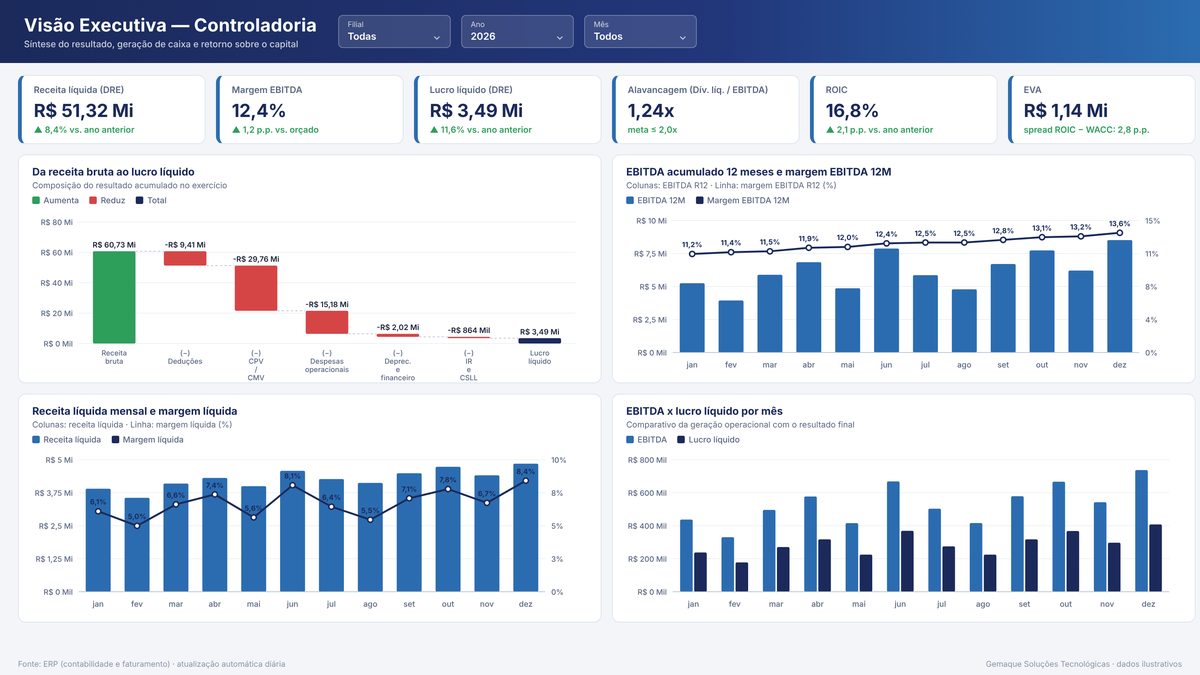Select the navy Total legend swatch
Screen dimensions: 1200x675
click(140, 201)
